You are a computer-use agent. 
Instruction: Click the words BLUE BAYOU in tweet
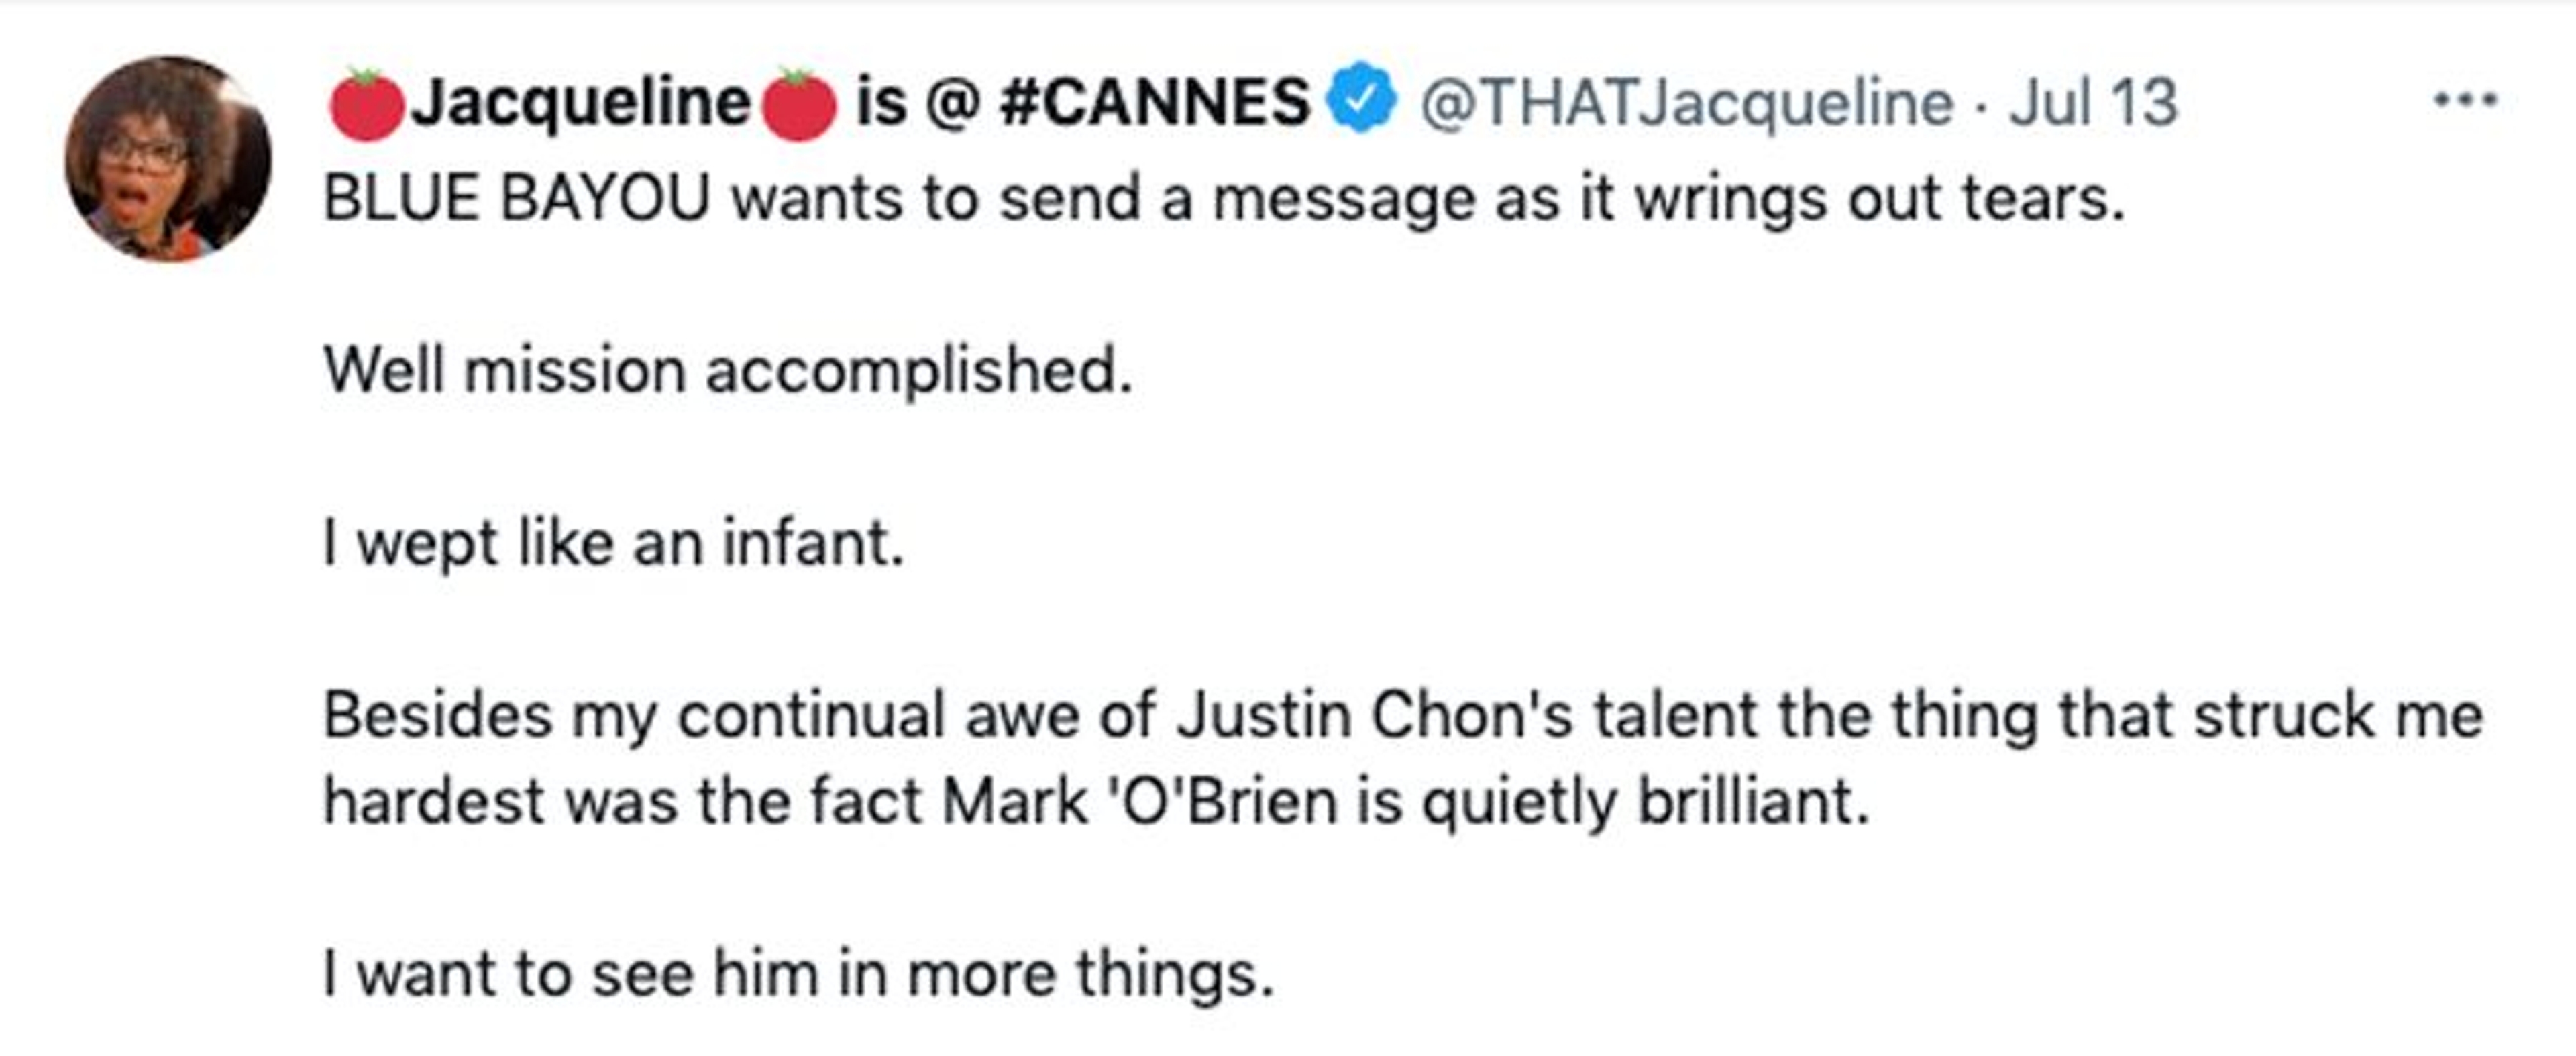coord(516,199)
